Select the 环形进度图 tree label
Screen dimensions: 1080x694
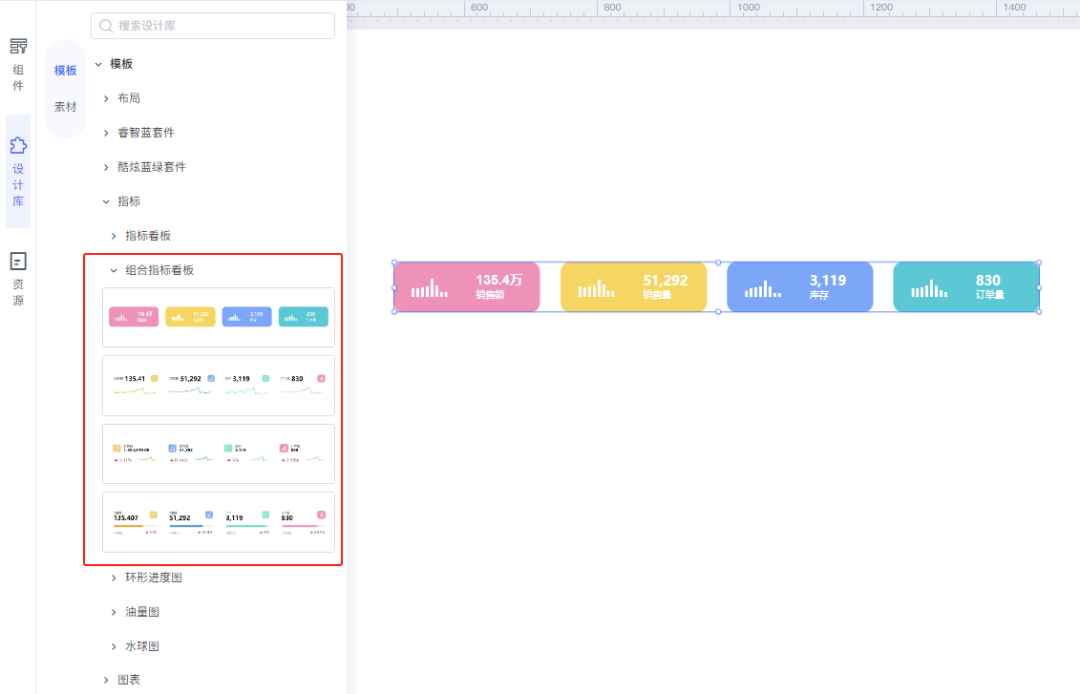pyautogui.click(x=154, y=577)
